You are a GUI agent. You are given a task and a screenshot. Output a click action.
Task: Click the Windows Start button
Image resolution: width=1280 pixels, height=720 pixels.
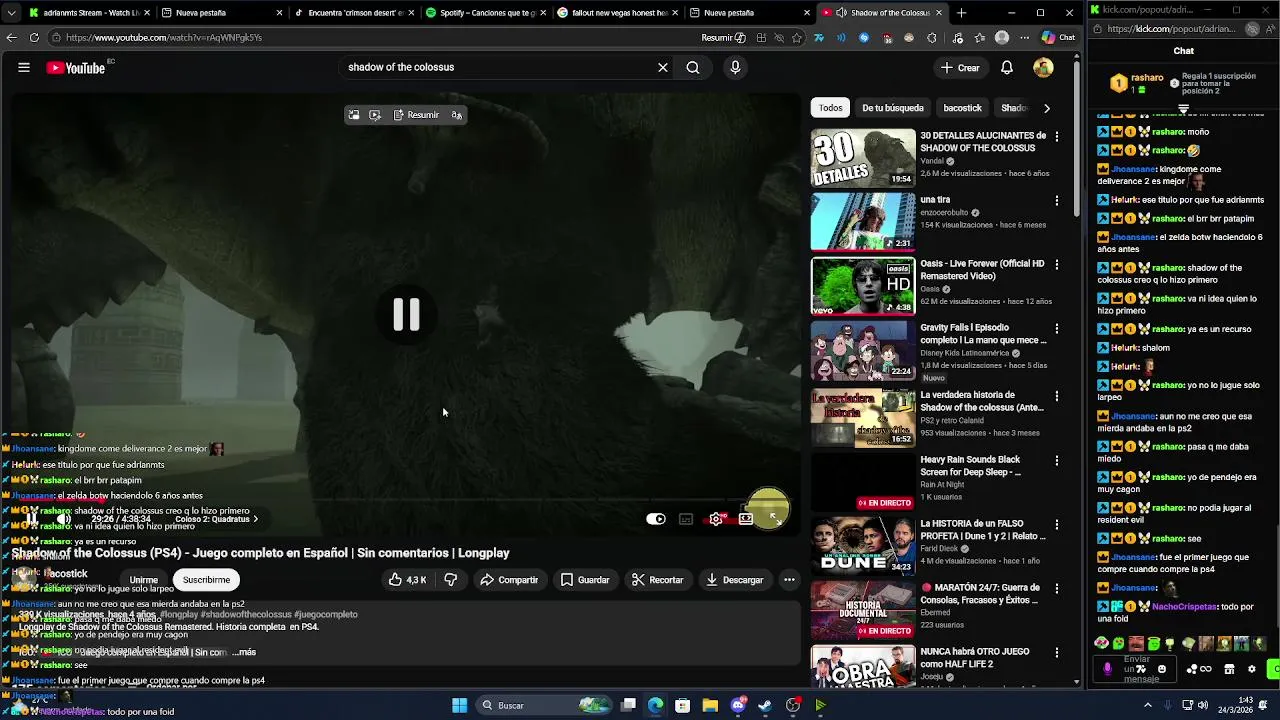coord(459,705)
